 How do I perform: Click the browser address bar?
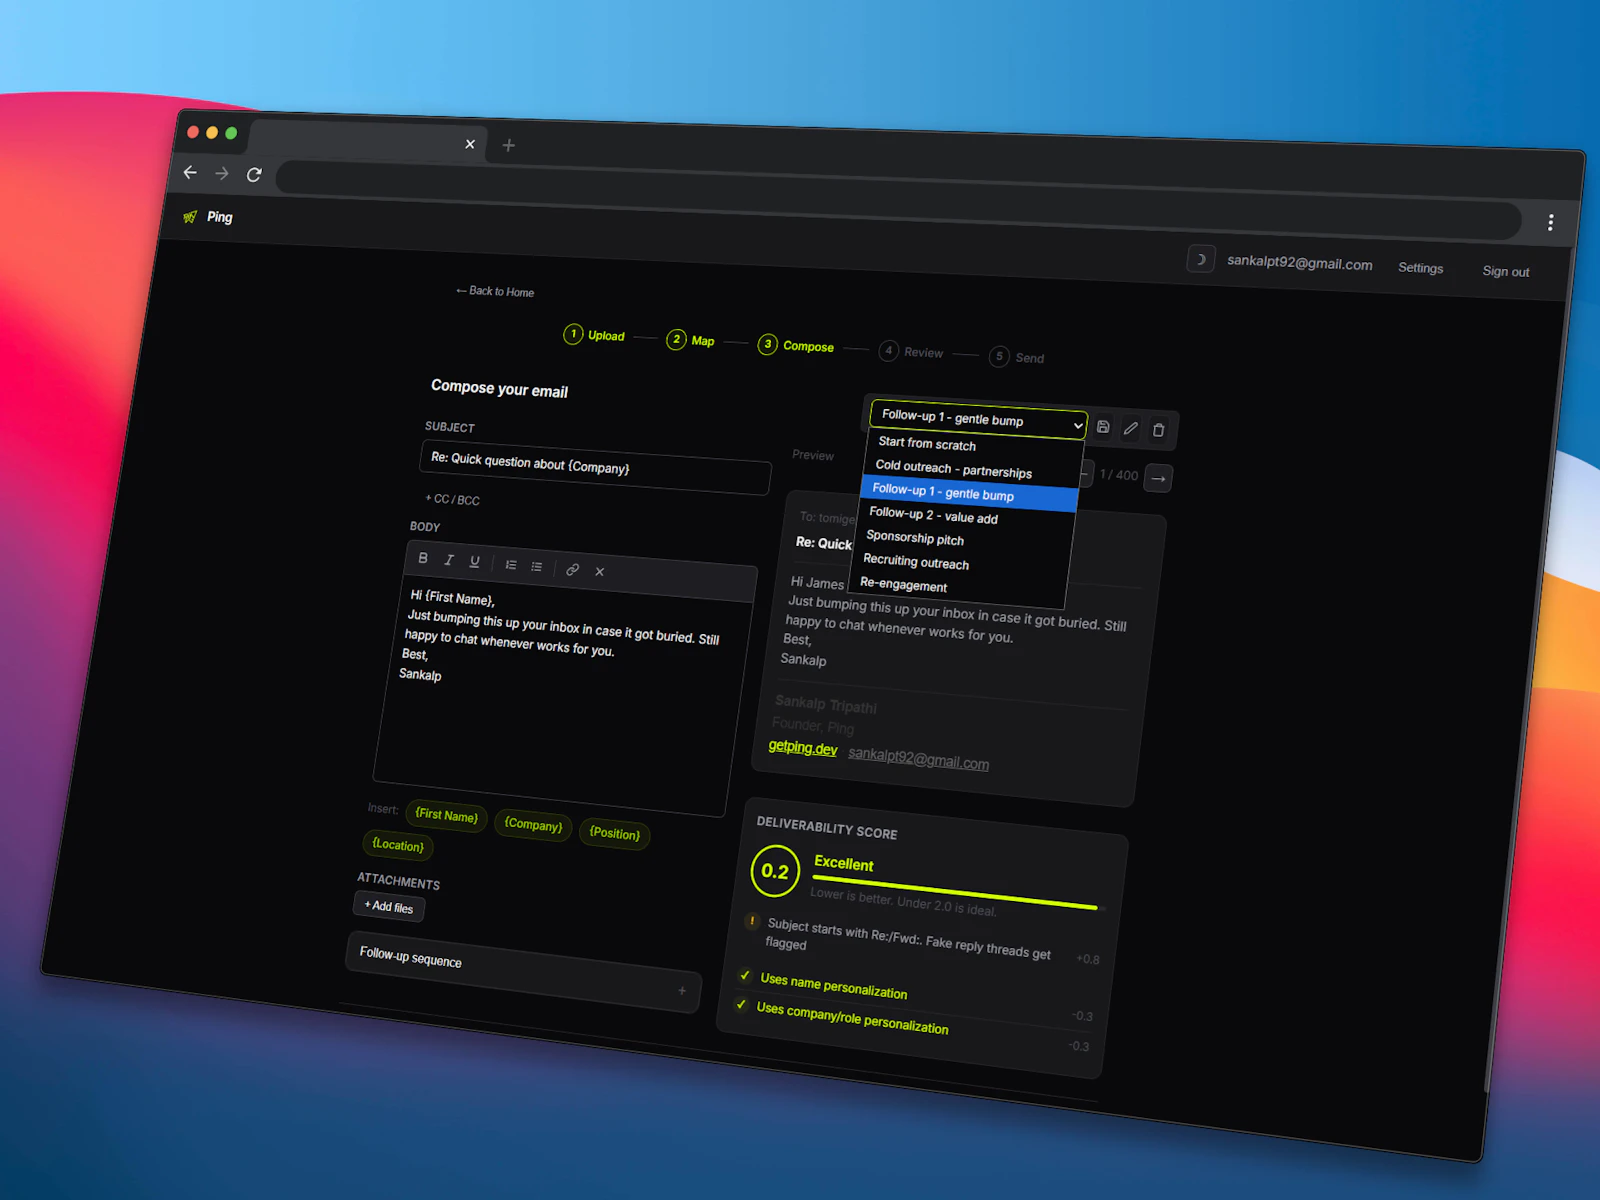click(897, 199)
